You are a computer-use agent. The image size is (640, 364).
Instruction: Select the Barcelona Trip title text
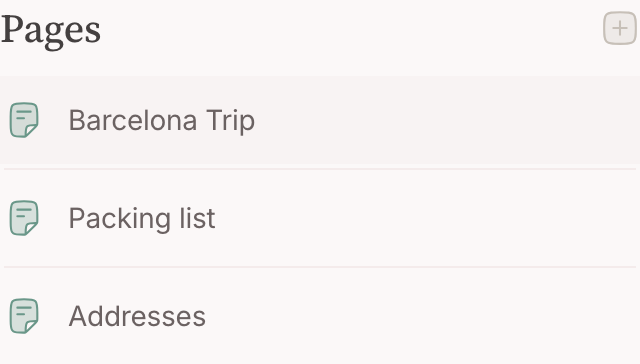pyautogui.click(x=162, y=121)
